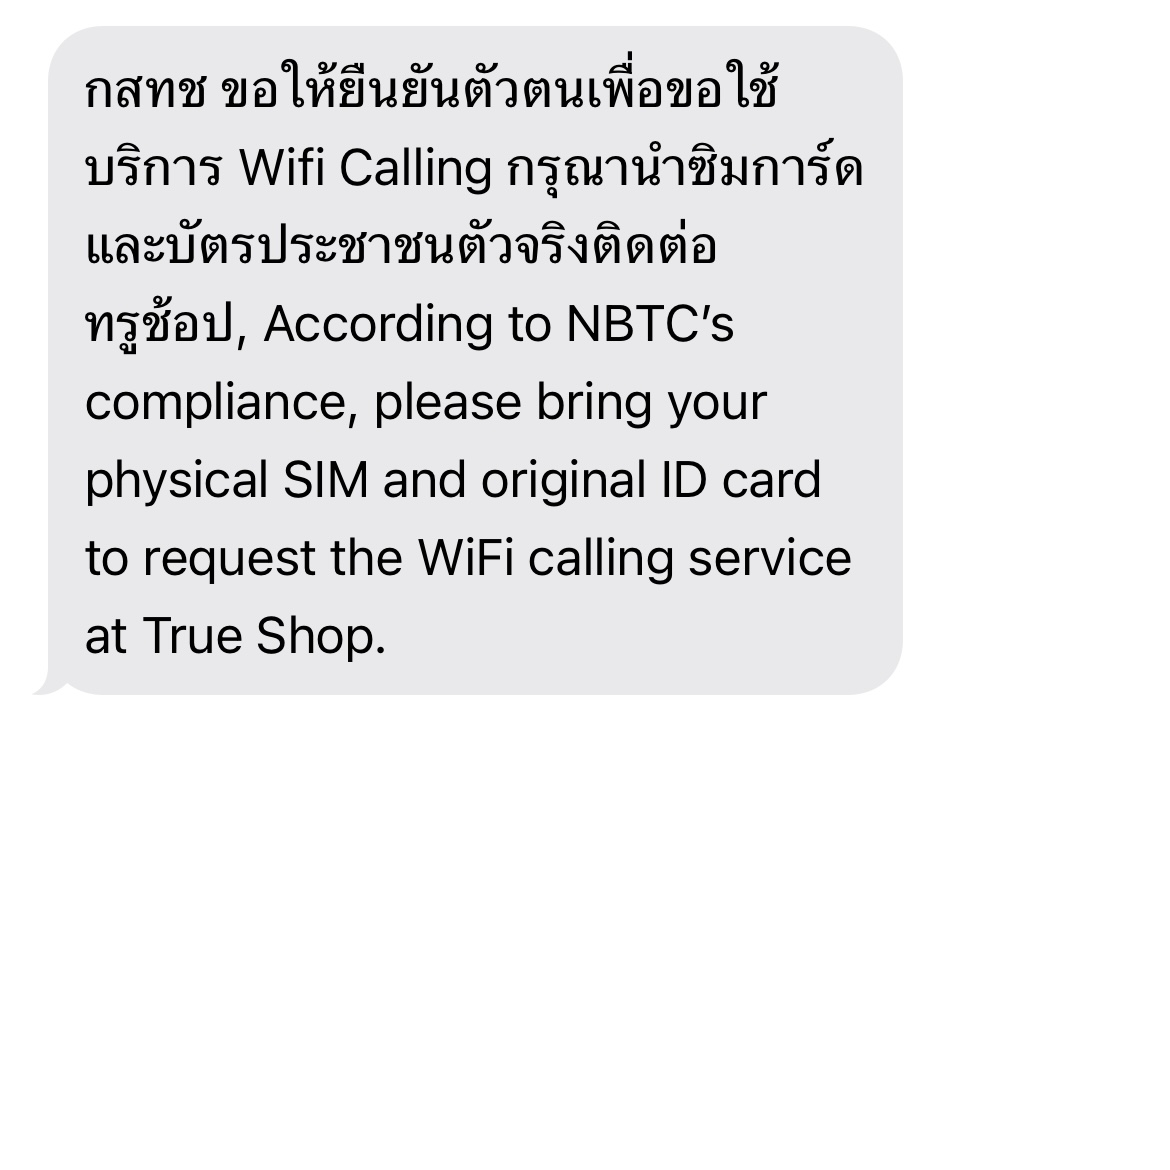Click the word 'กสทช' in the first line
1170x1170 pixels.
pyautogui.click(x=146, y=93)
